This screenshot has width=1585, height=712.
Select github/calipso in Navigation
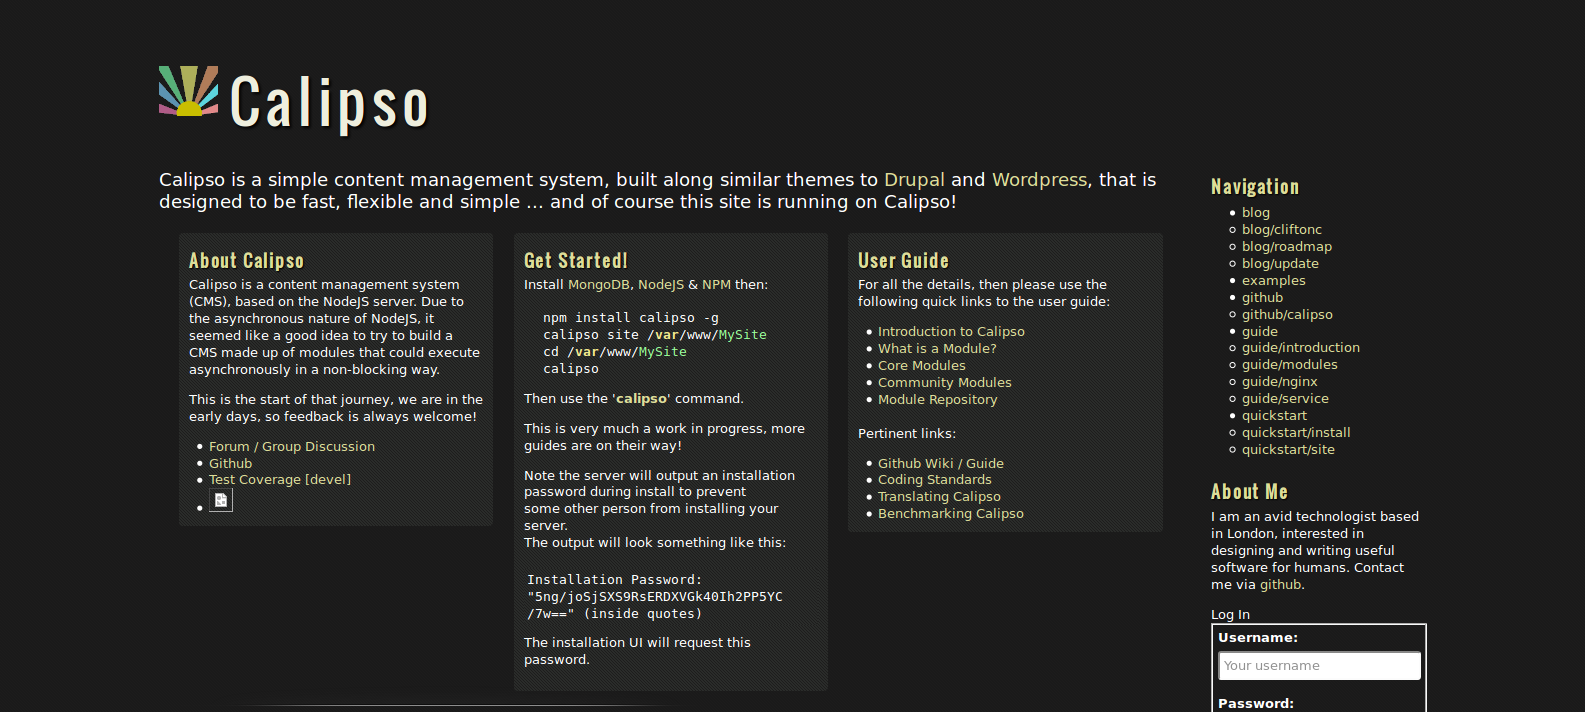[1287, 315]
